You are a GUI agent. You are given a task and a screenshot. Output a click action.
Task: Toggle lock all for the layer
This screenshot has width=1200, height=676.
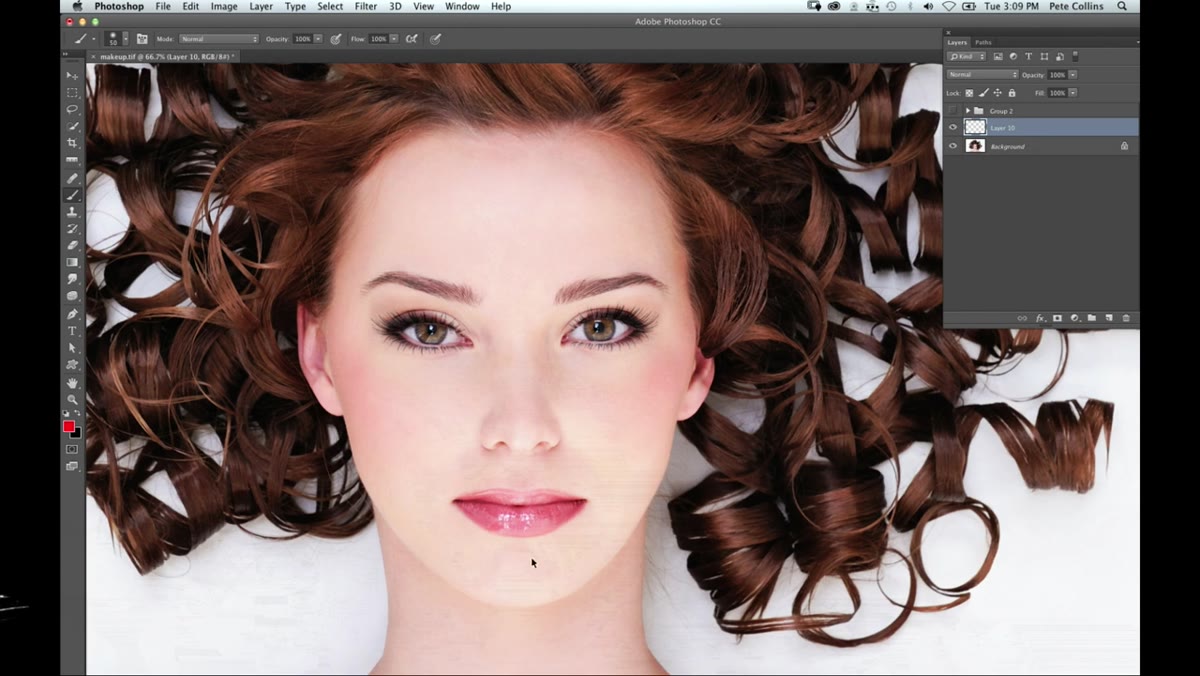click(x=1011, y=93)
